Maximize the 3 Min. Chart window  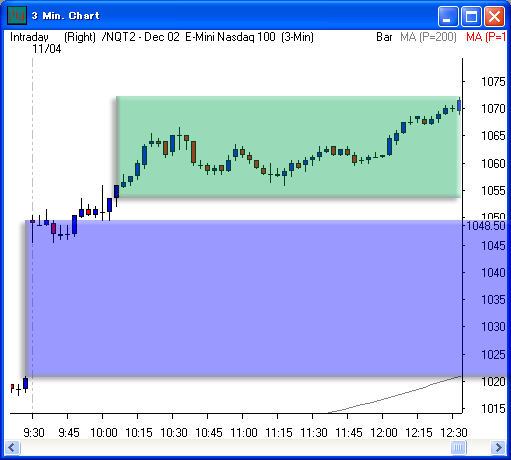(x=471, y=16)
